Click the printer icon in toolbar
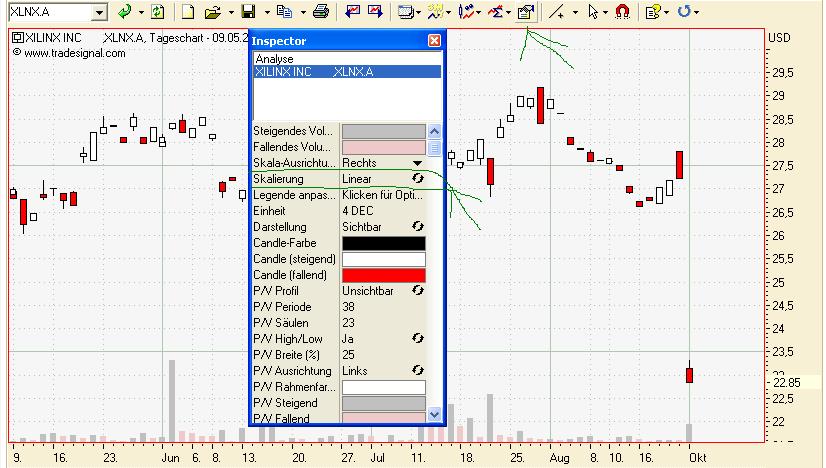Viewport: 826px width, 468px height. pyautogui.click(x=321, y=12)
